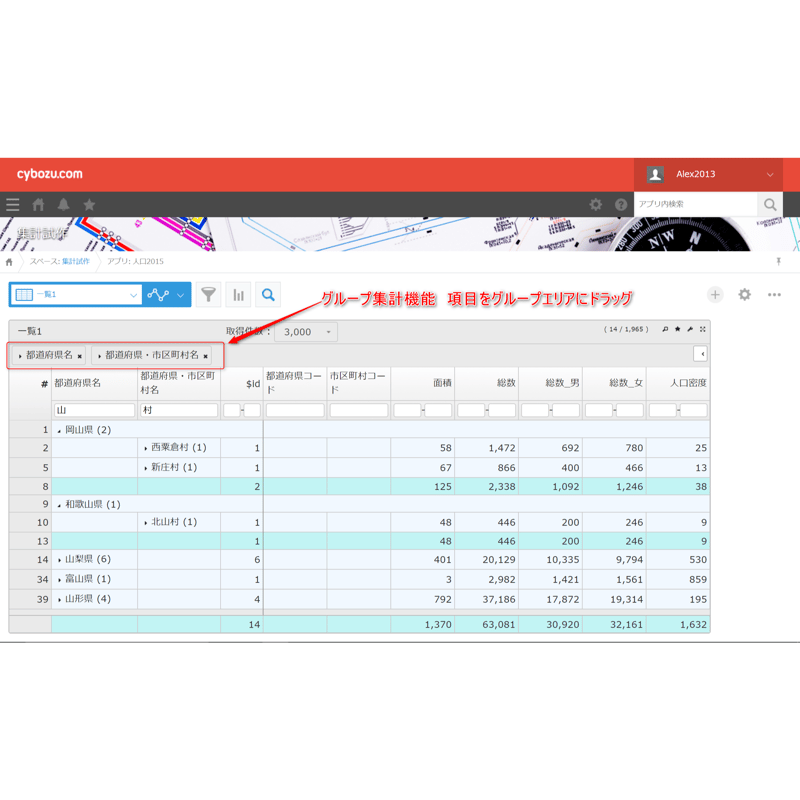Image resolution: width=800 pixels, height=800 pixels.
Task: Open favorites star in header bar
Action: click(89, 205)
